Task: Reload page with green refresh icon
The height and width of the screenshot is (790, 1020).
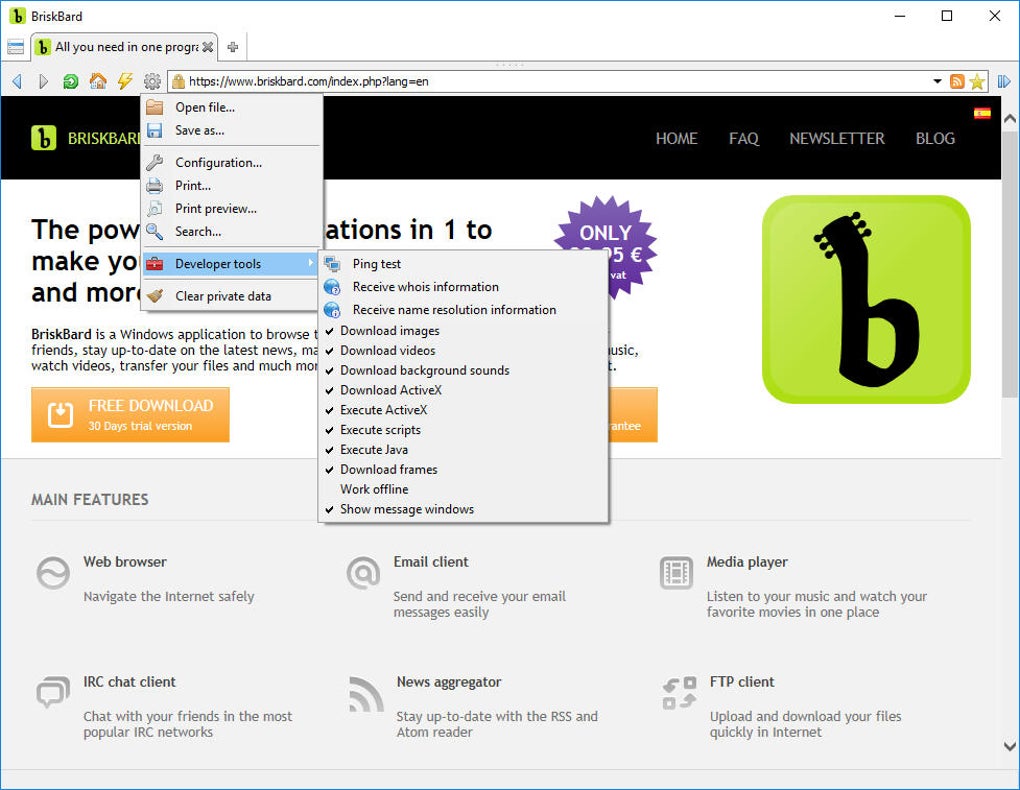Action: pyautogui.click(x=70, y=81)
